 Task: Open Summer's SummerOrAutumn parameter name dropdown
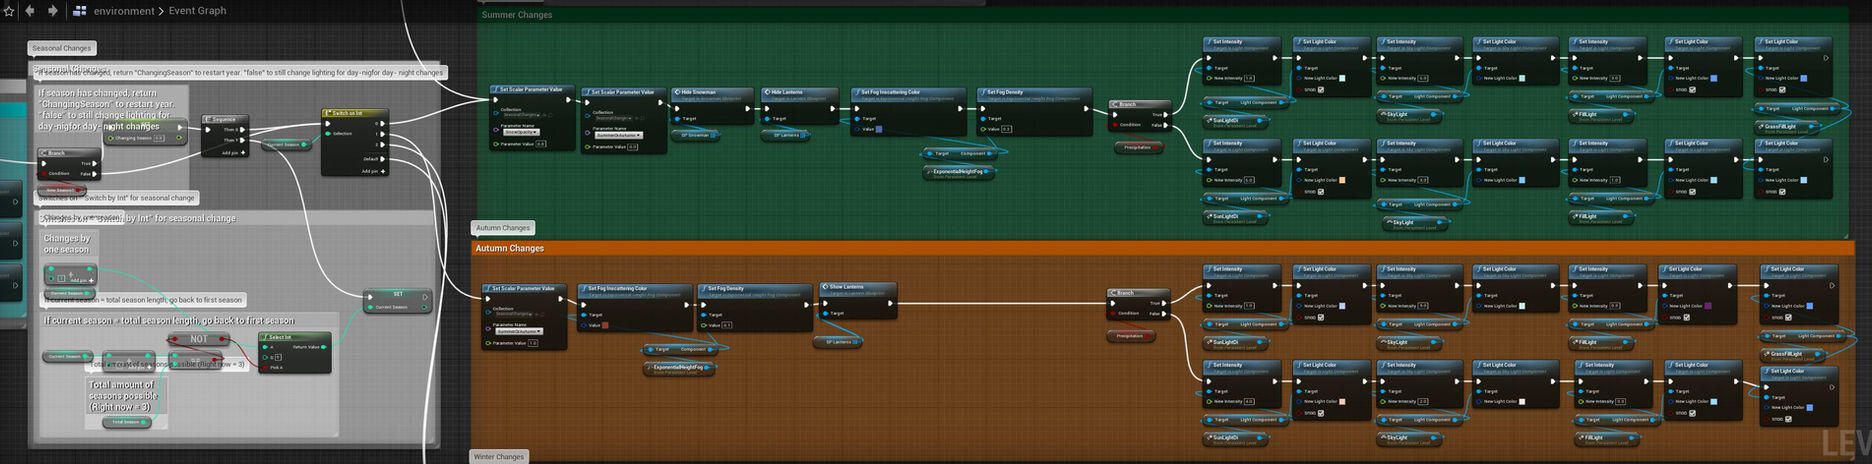point(618,135)
